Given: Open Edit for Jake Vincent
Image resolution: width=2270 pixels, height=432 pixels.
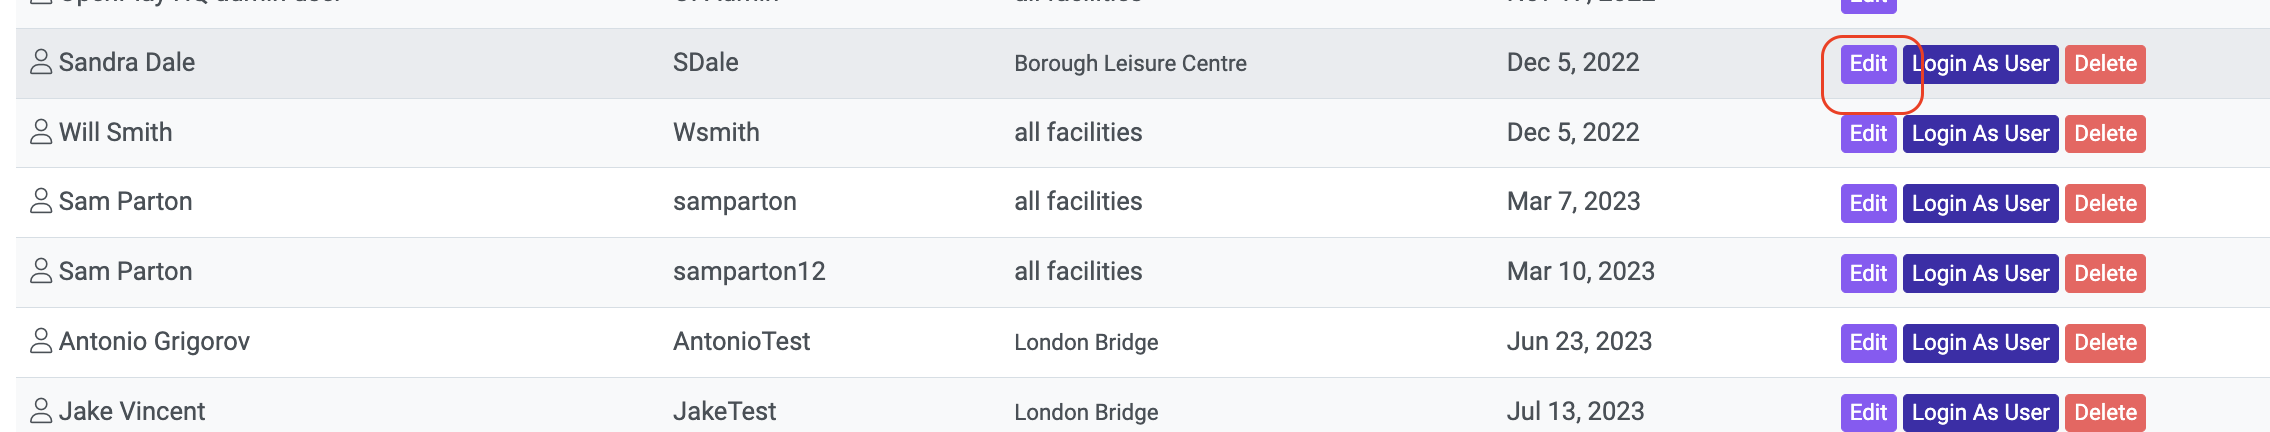Looking at the screenshot, I should pos(1868,413).
